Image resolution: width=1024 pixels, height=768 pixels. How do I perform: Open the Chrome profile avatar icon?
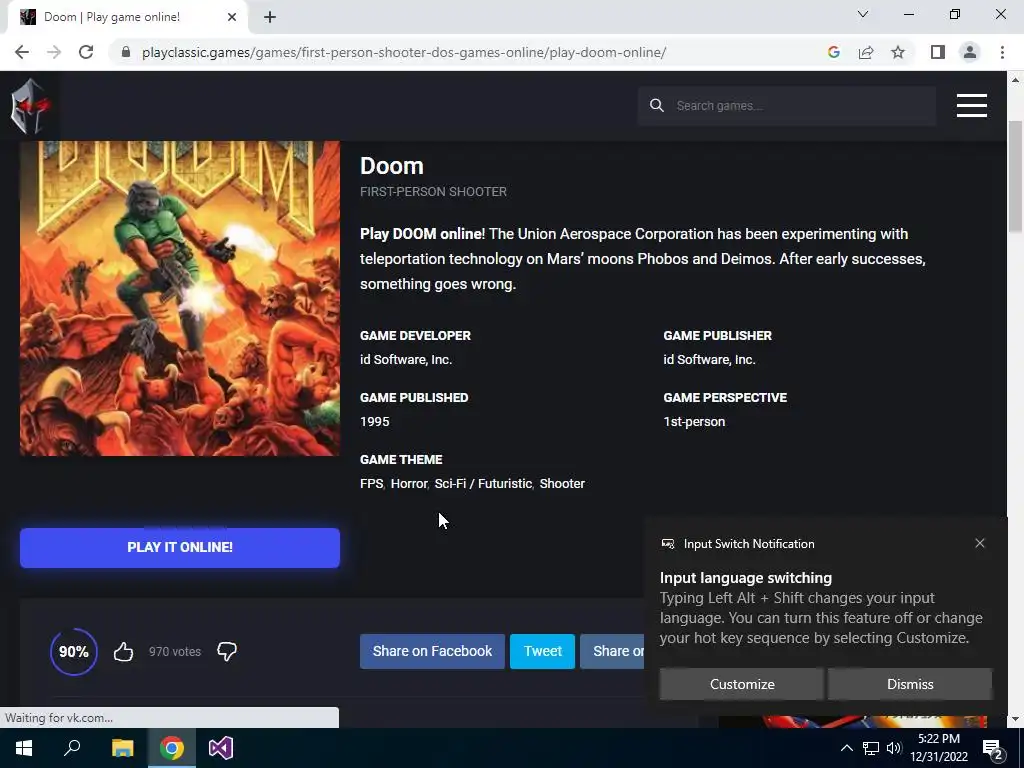pyautogui.click(x=970, y=52)
